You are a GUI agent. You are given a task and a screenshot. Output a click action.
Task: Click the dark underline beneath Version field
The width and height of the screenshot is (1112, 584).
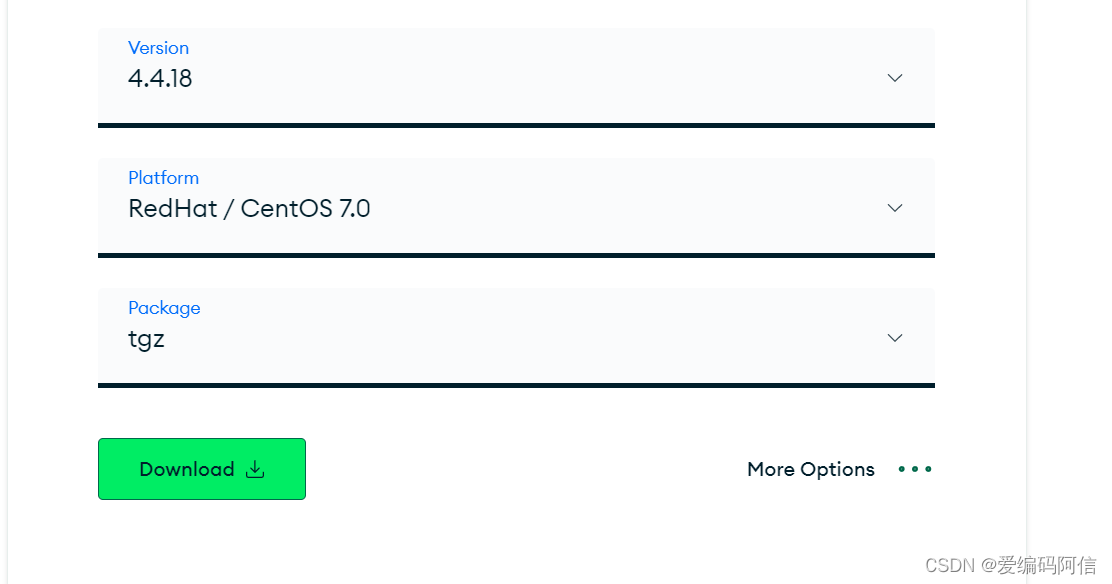point(516,126)
